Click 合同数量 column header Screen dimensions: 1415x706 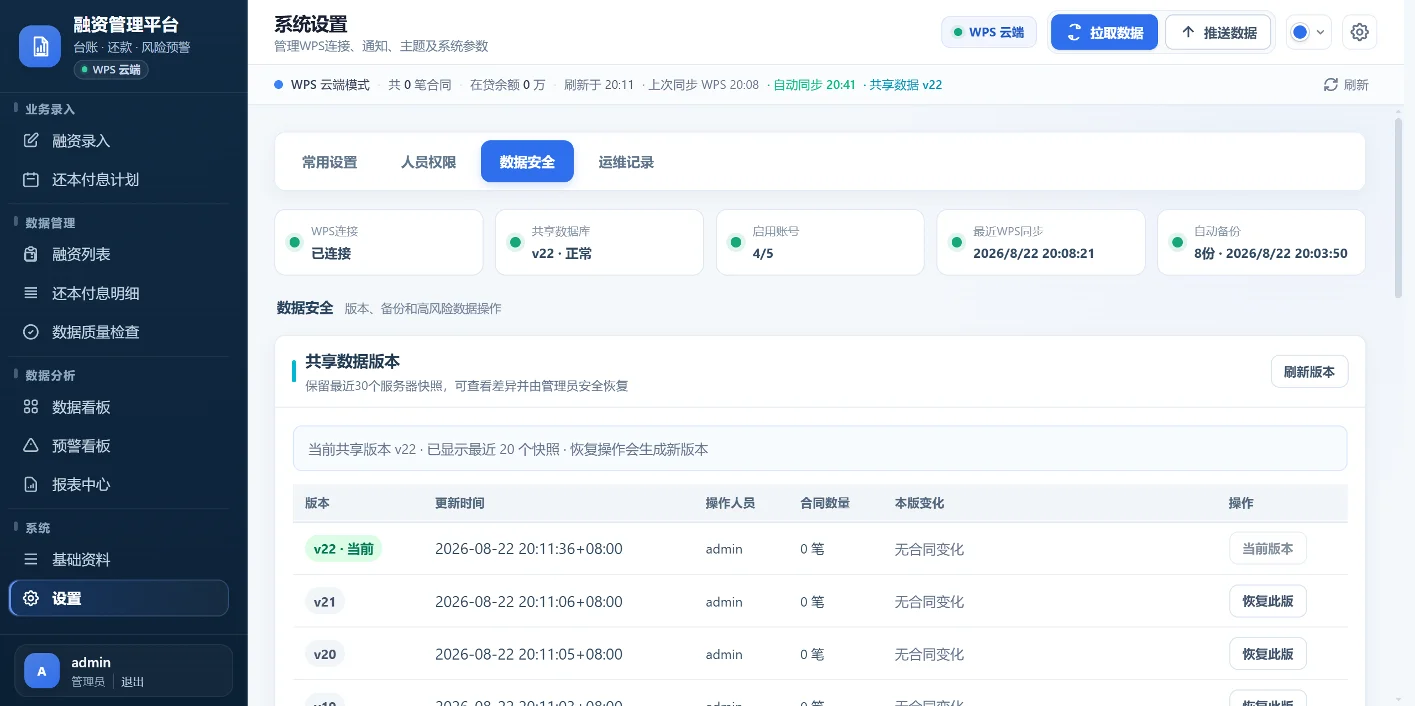point(825,503)
